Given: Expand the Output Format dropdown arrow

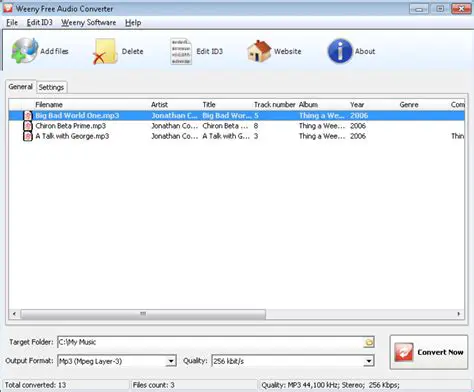Looking at the screenshot, I should (171, 361).
